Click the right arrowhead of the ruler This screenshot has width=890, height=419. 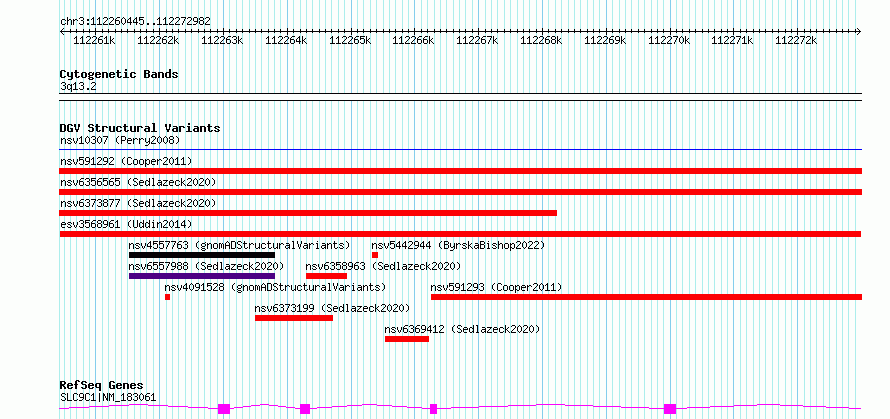click(x=859, y=31)
